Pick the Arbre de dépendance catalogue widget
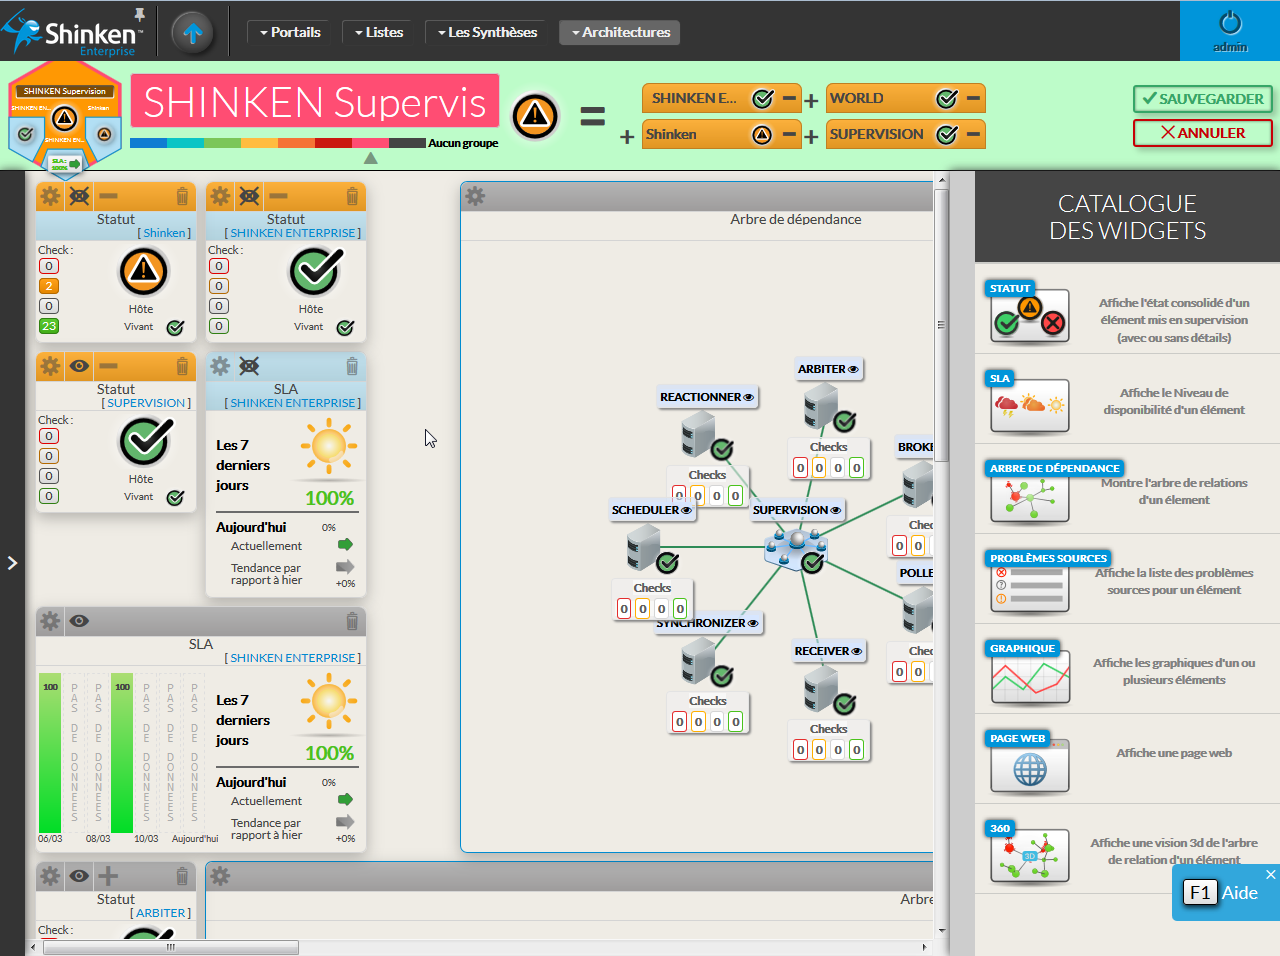Viewport: 1280px width, 956px height. (1030, 496)
